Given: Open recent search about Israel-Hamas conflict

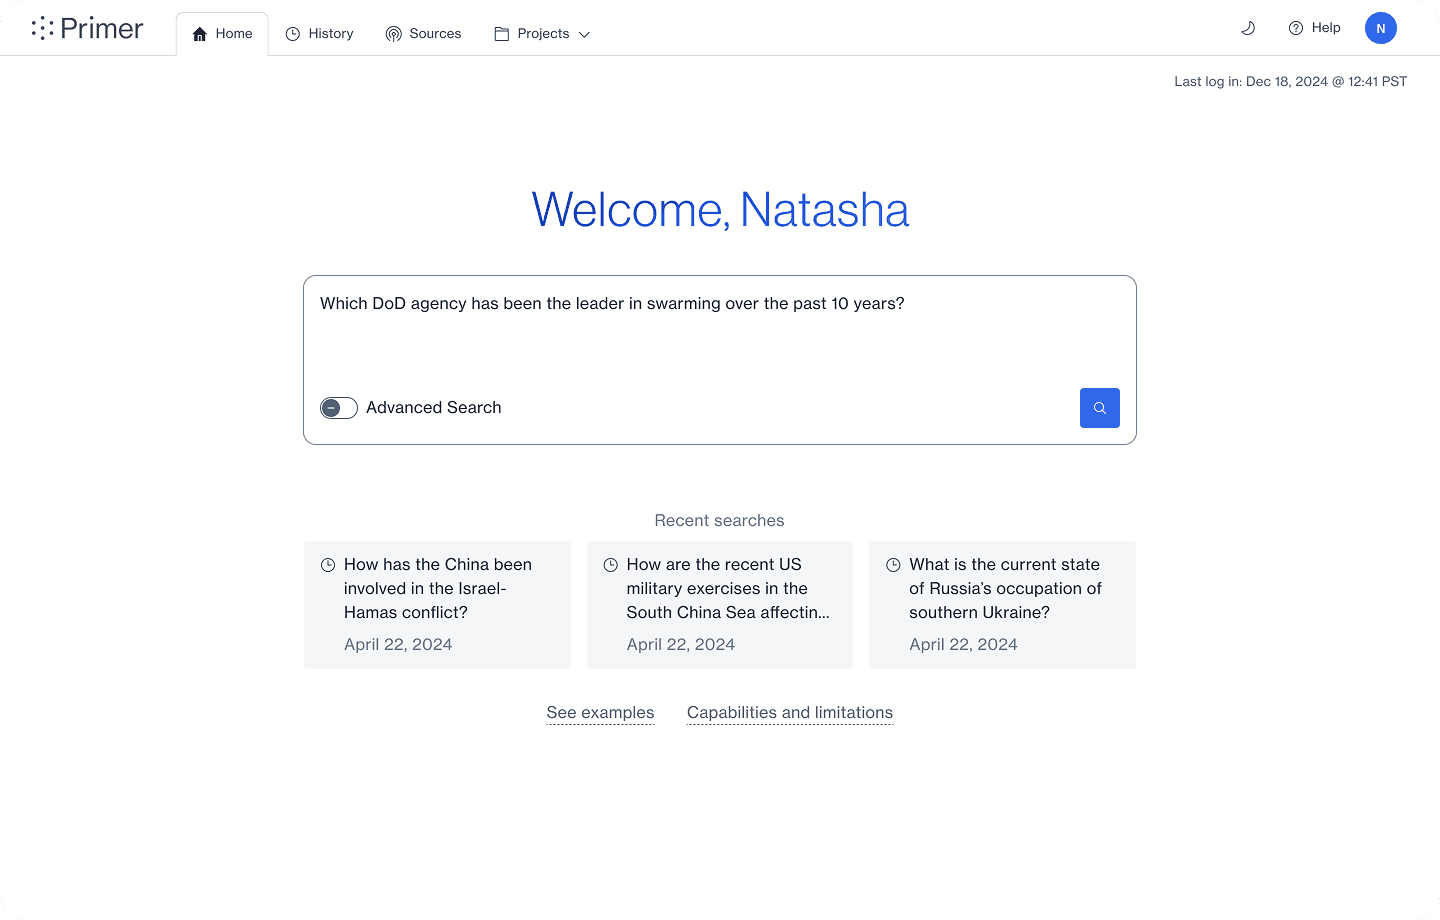Looking at the screenshot, I should 437,605.
